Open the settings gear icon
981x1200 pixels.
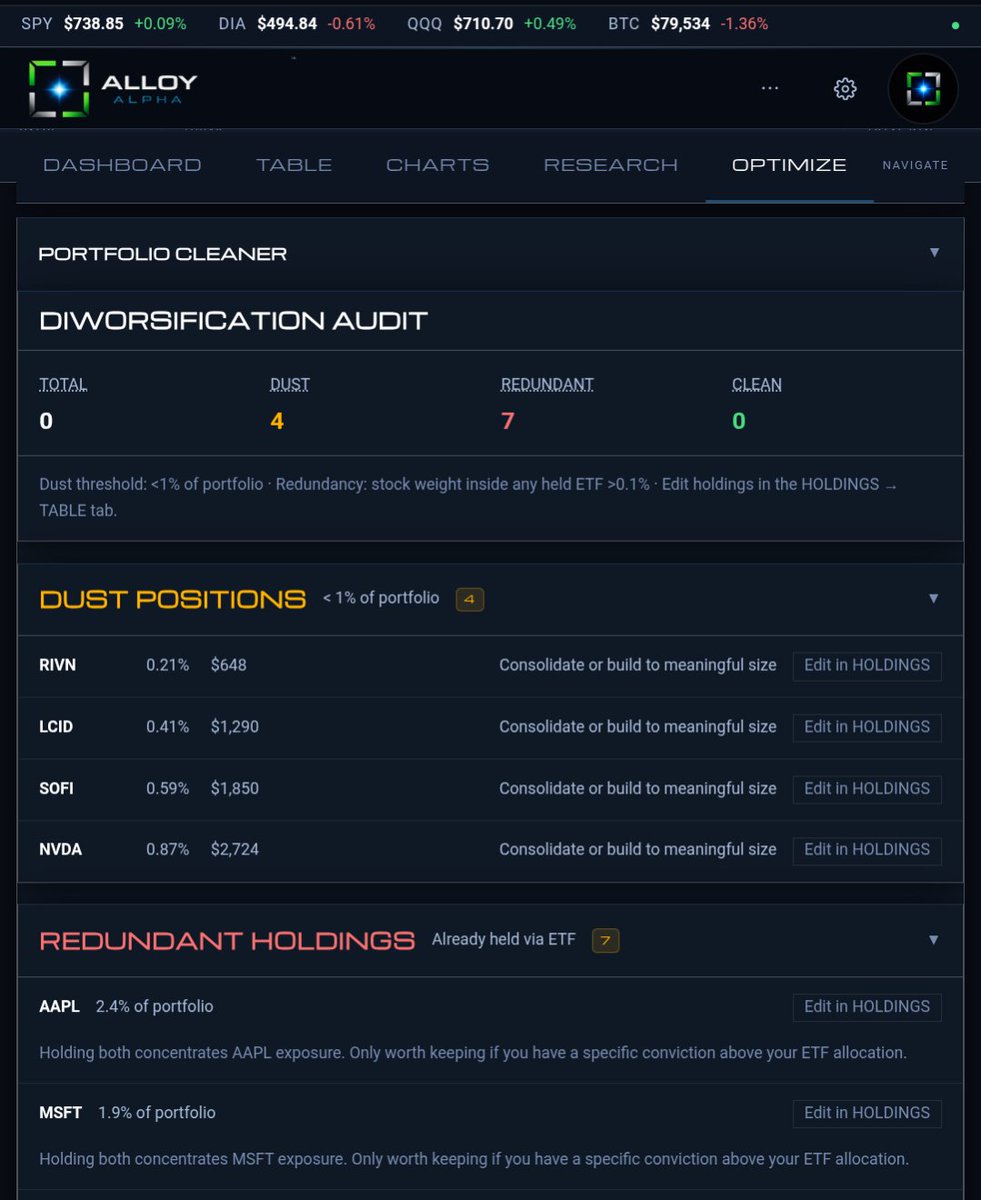coord(845,89)
